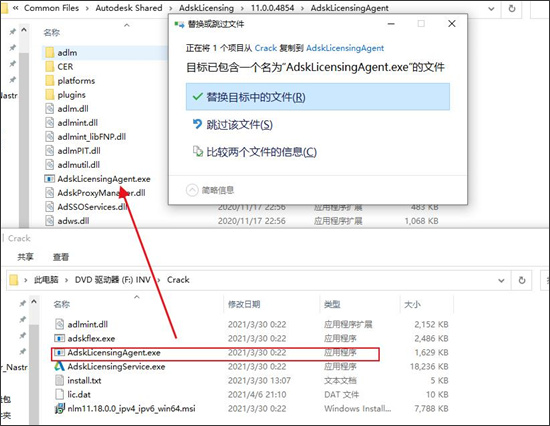Select install.txt file icon

(60, 380)
